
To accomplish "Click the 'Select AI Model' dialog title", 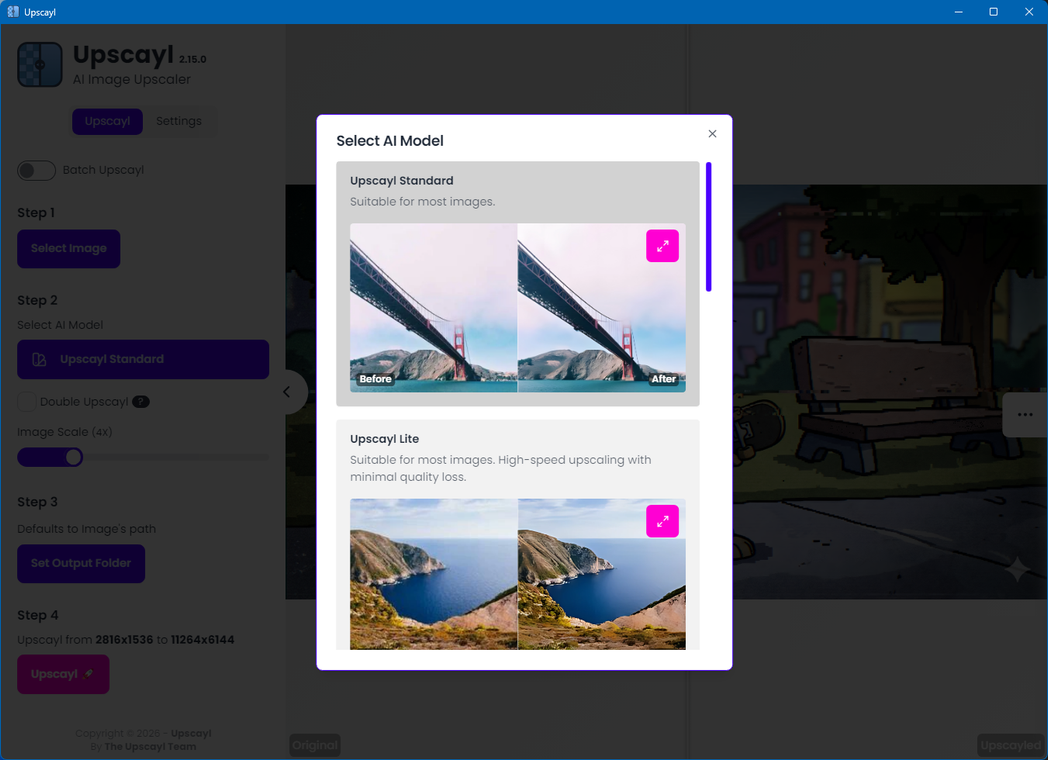I will coord(390,141).
